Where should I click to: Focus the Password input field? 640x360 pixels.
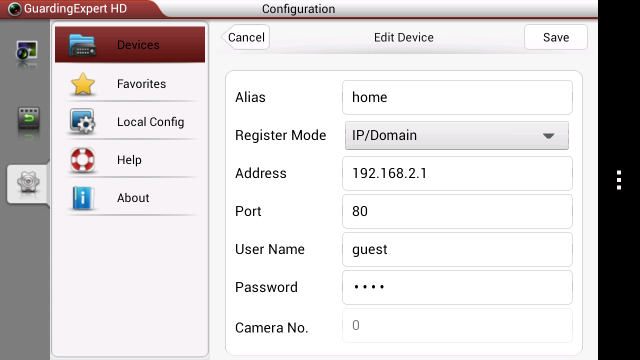pos(457,287)
